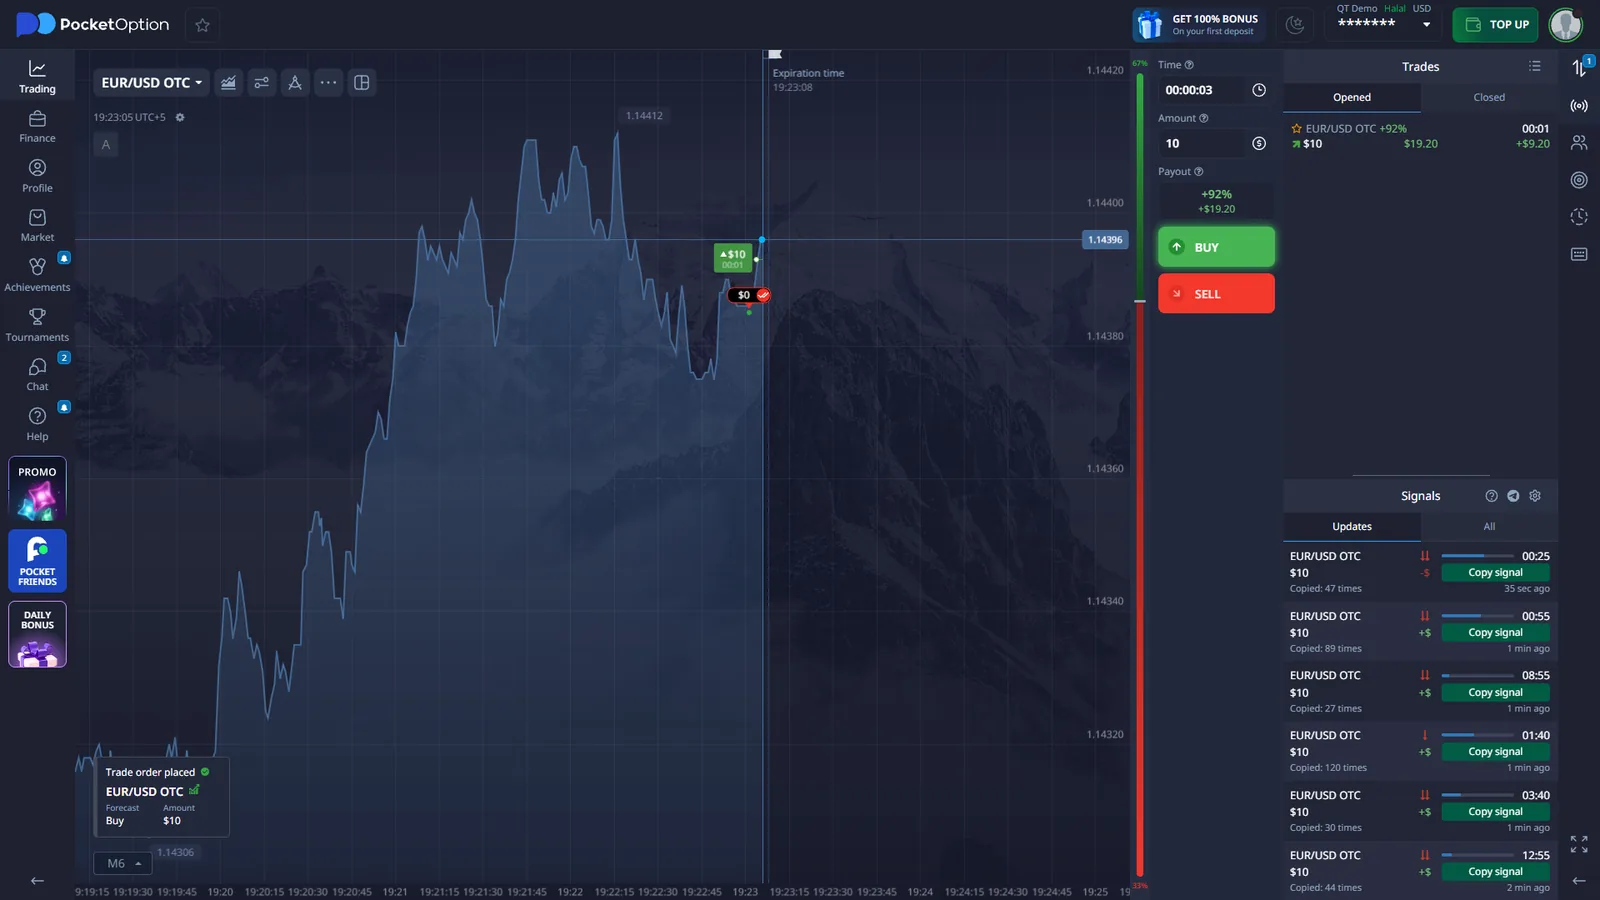Viewport: 1600px width, 900px height.
Task: Switch to the All signals tab
Action: (1489, 527)
